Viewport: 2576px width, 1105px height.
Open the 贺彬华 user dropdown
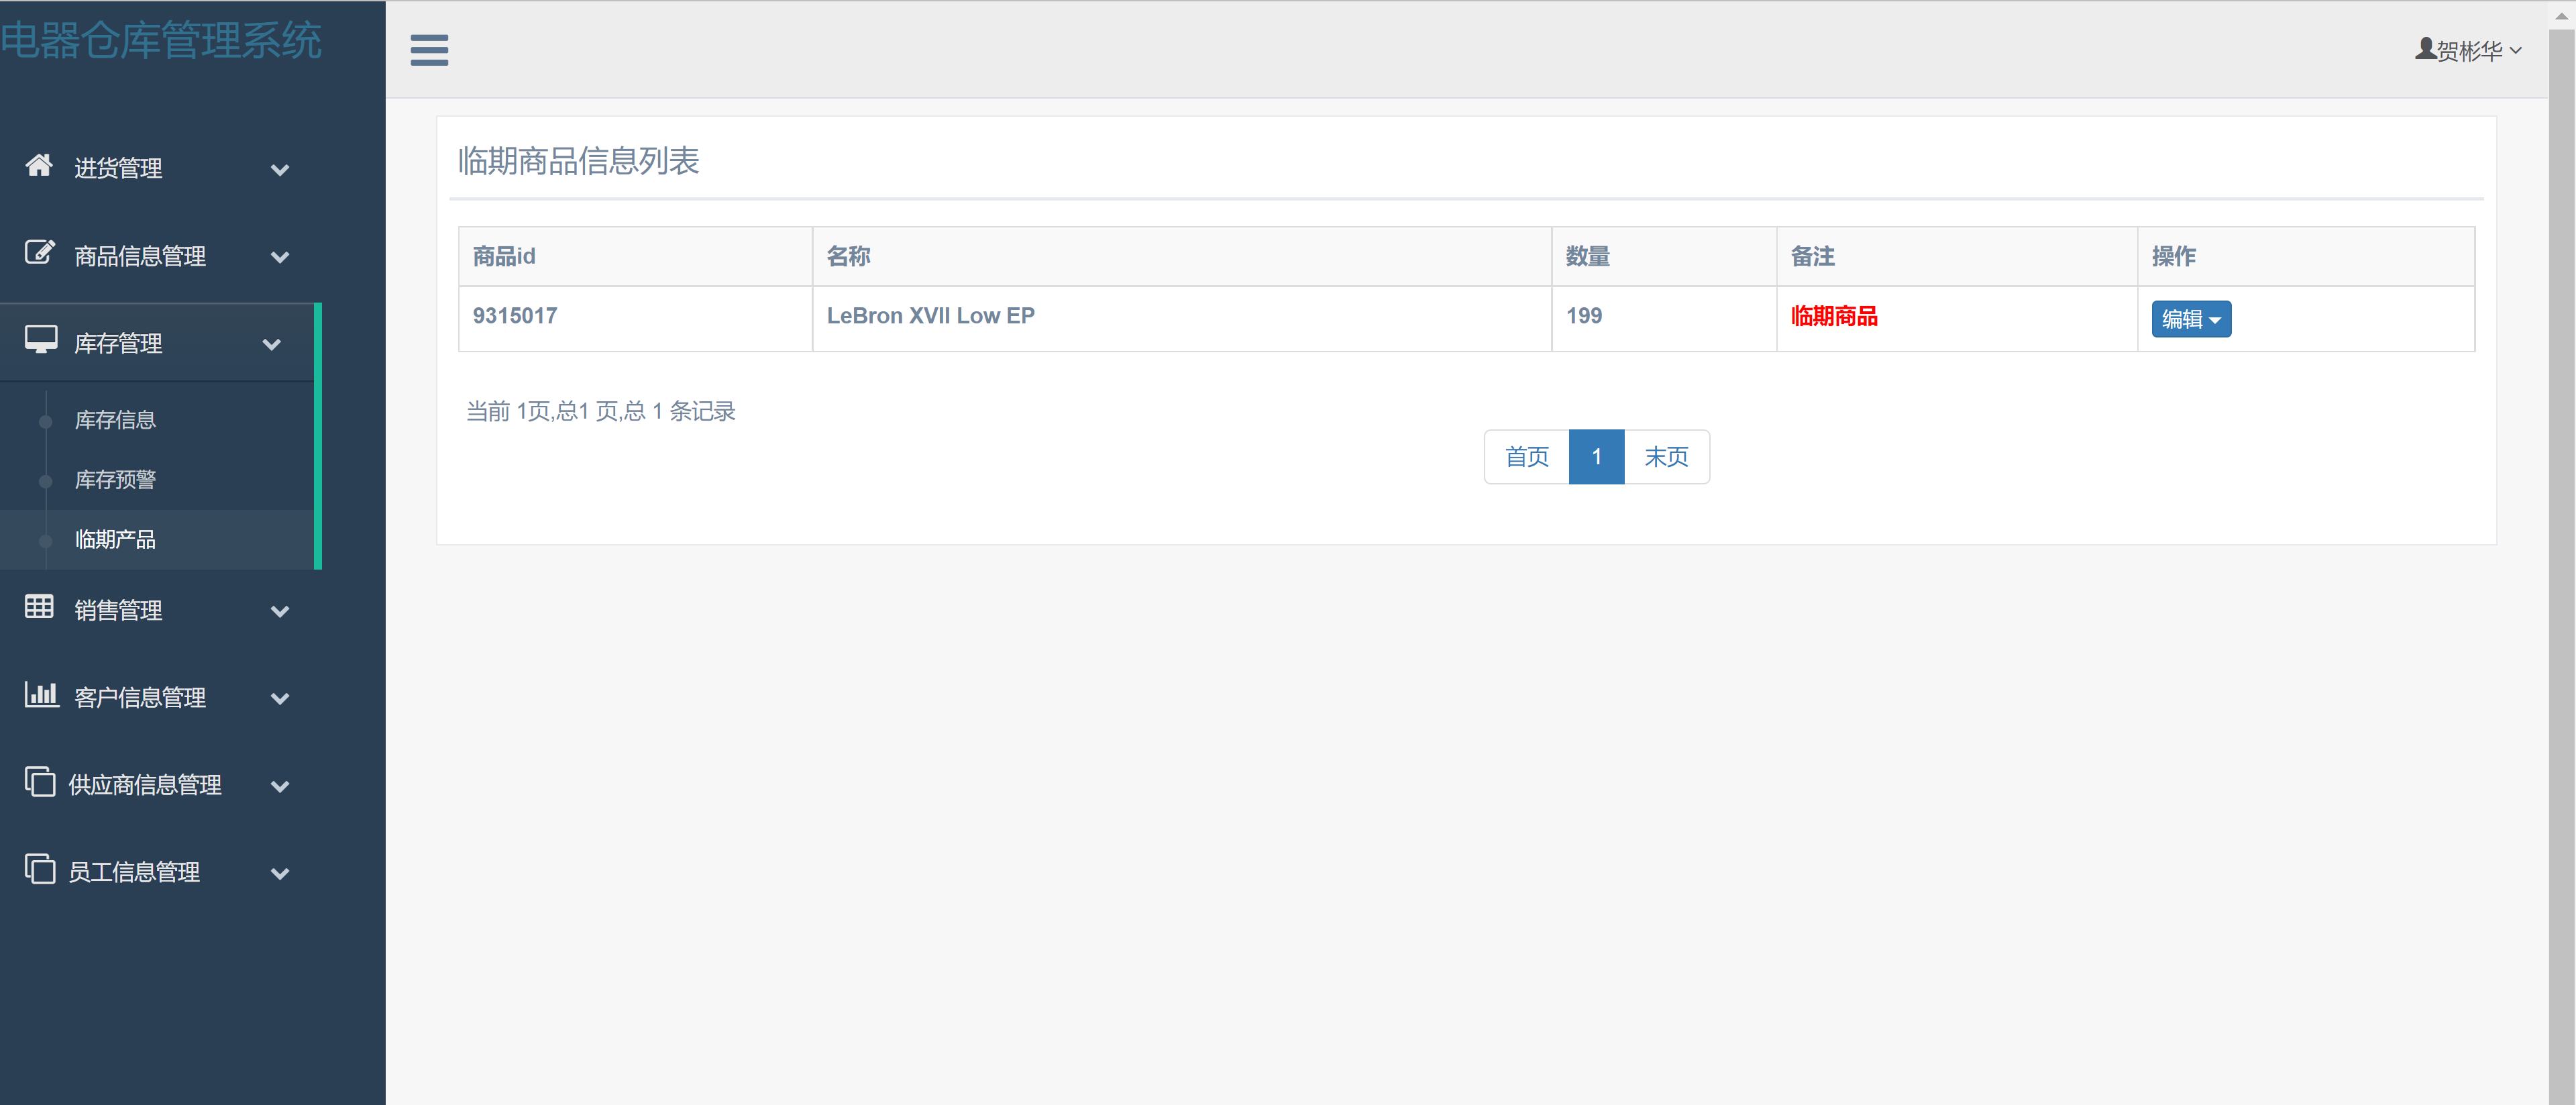pos(2470,49)
